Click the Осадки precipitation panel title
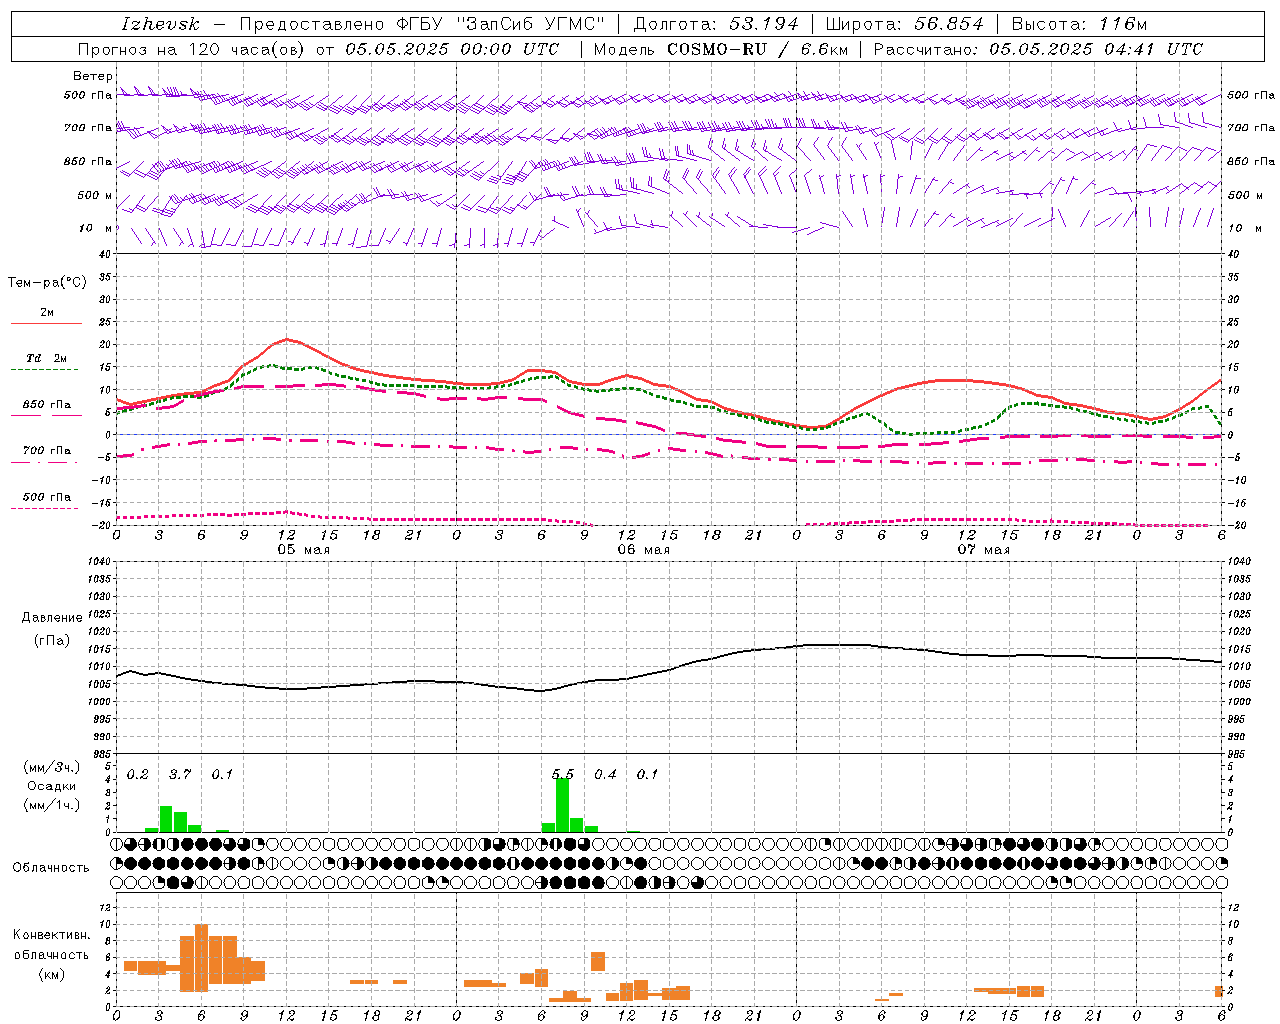Screen dimensions: 1280x1024 [x=51, y=786]
